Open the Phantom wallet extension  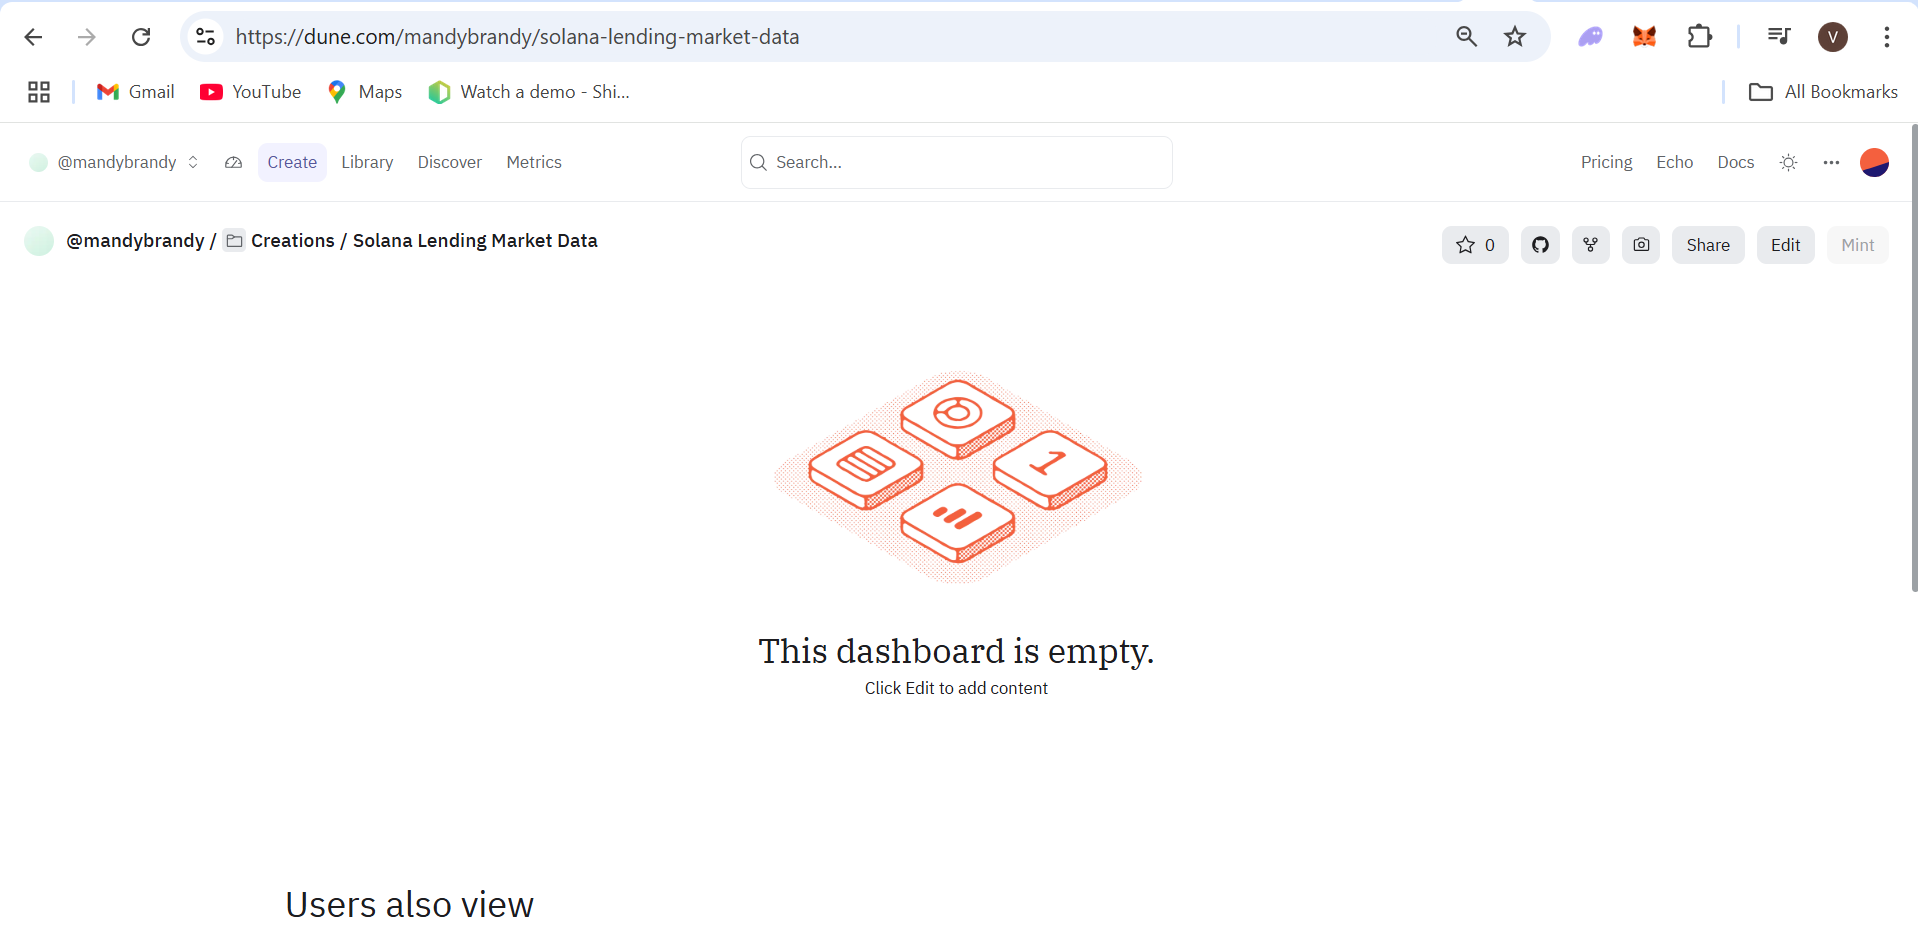(1590, 37)
